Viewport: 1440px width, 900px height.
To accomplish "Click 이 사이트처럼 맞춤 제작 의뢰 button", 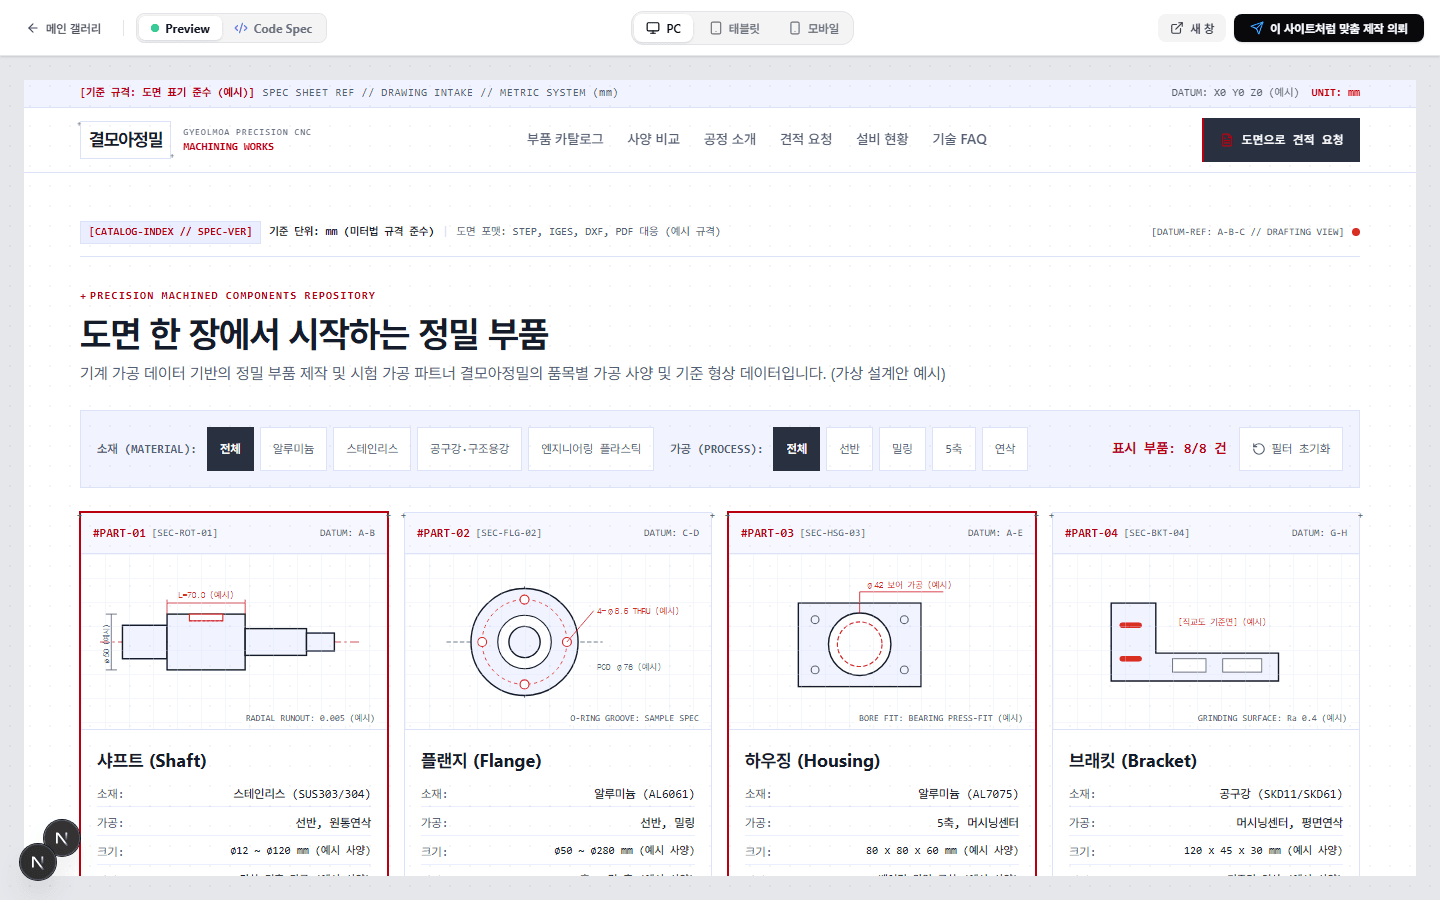I will coord(1328,28).
